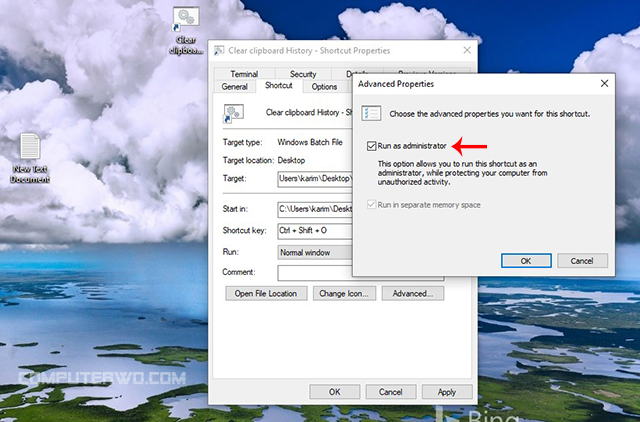
Task: Click Cancel in Shortcut Properties window
Action: tap(391, 392)
